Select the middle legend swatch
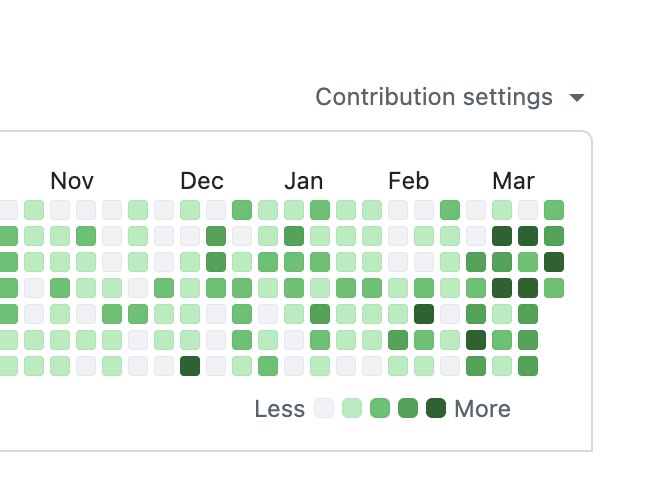Screen dimensions: 646x498 tap(380, 408)
